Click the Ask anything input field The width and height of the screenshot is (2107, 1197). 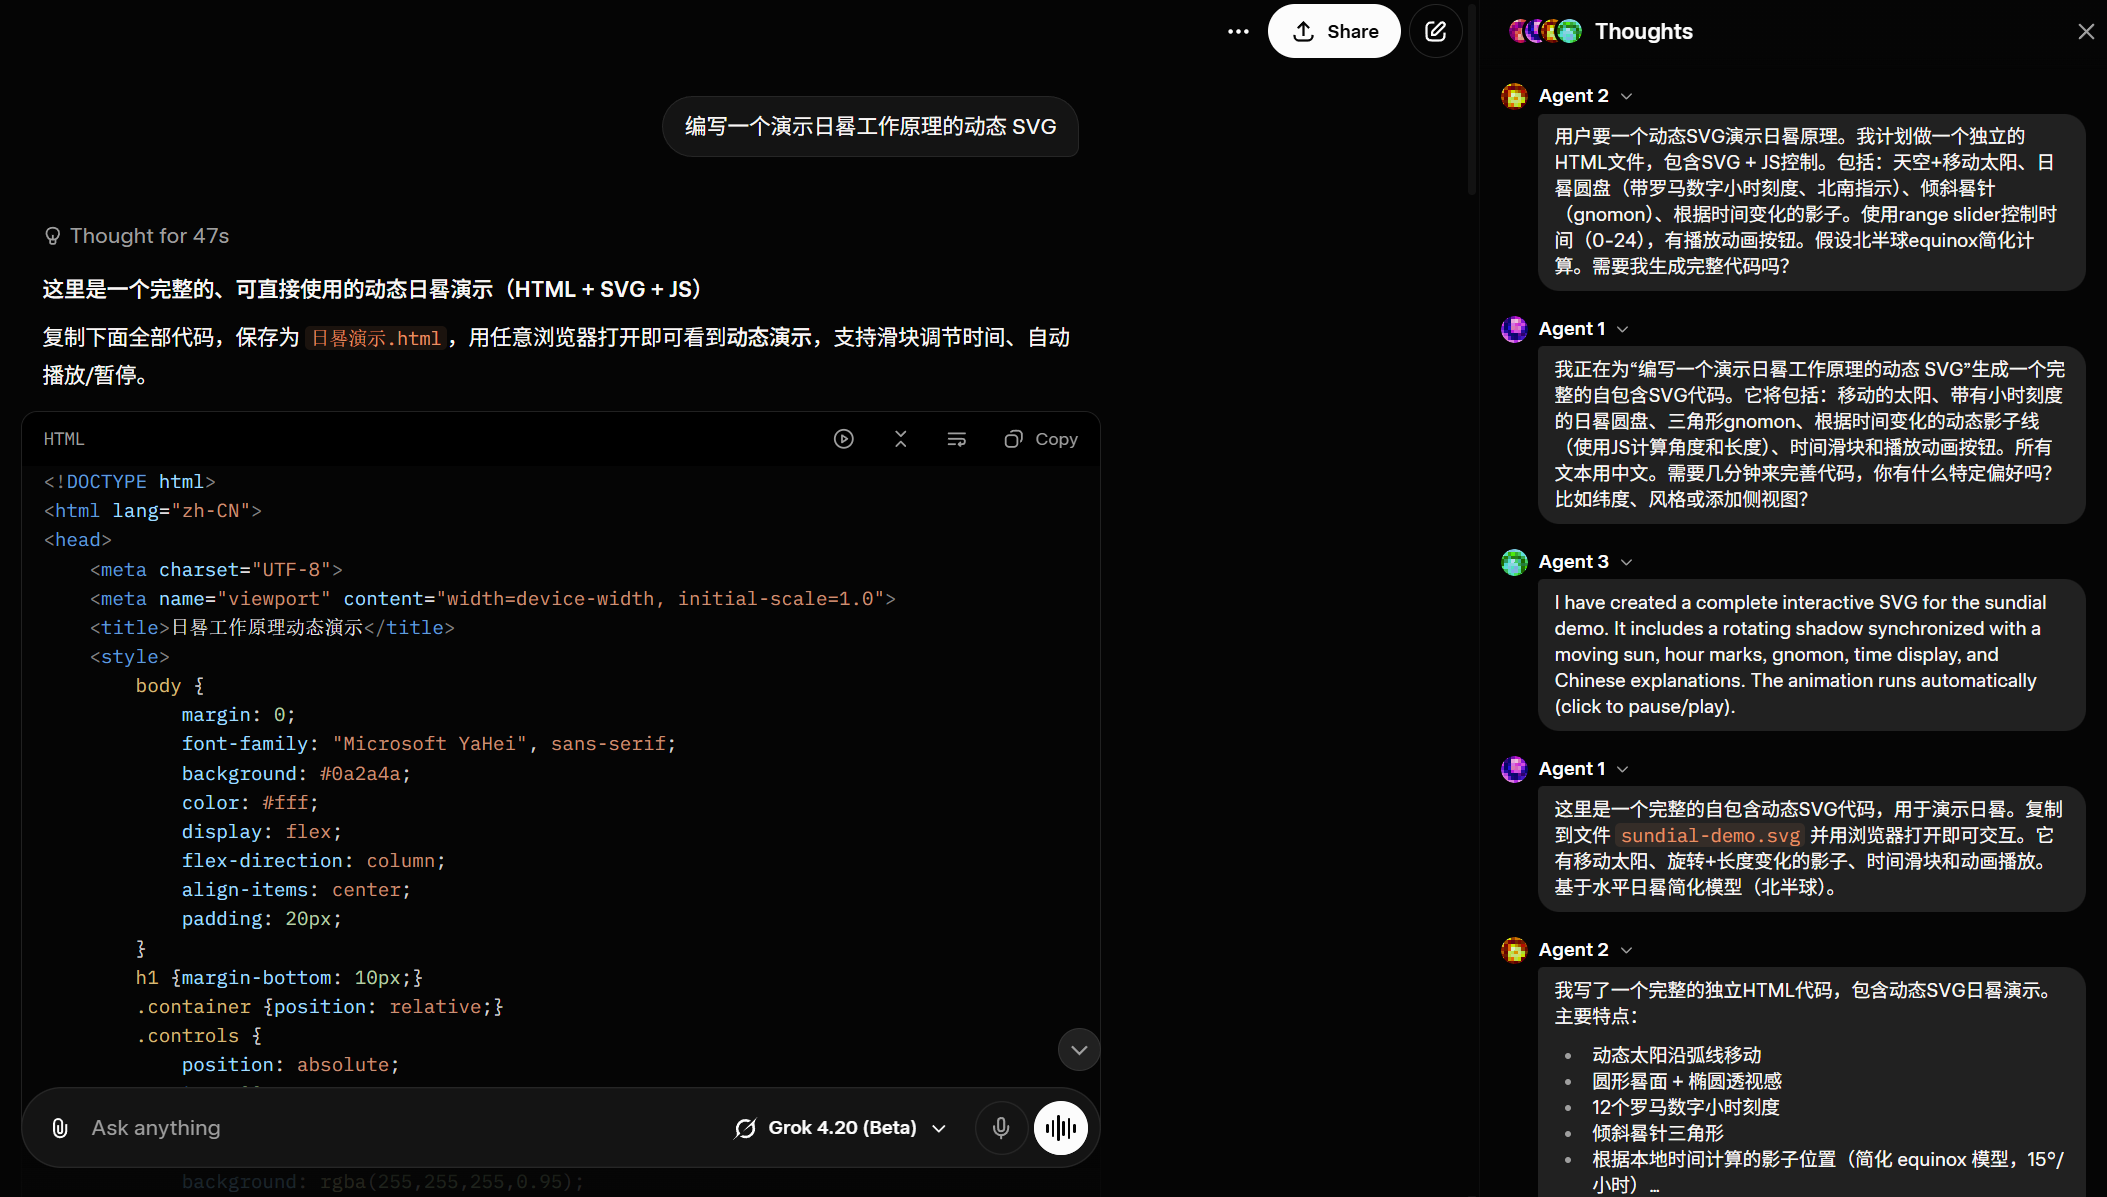400,1127
